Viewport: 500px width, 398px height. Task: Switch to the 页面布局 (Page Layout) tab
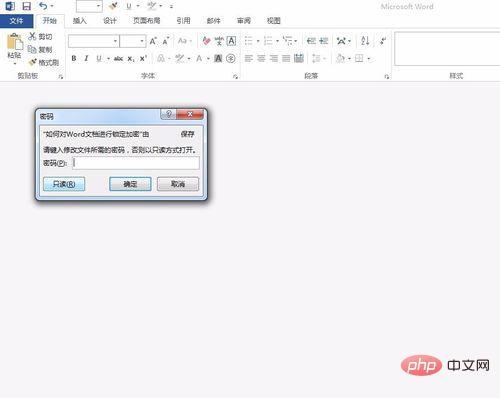coord(147,21)
